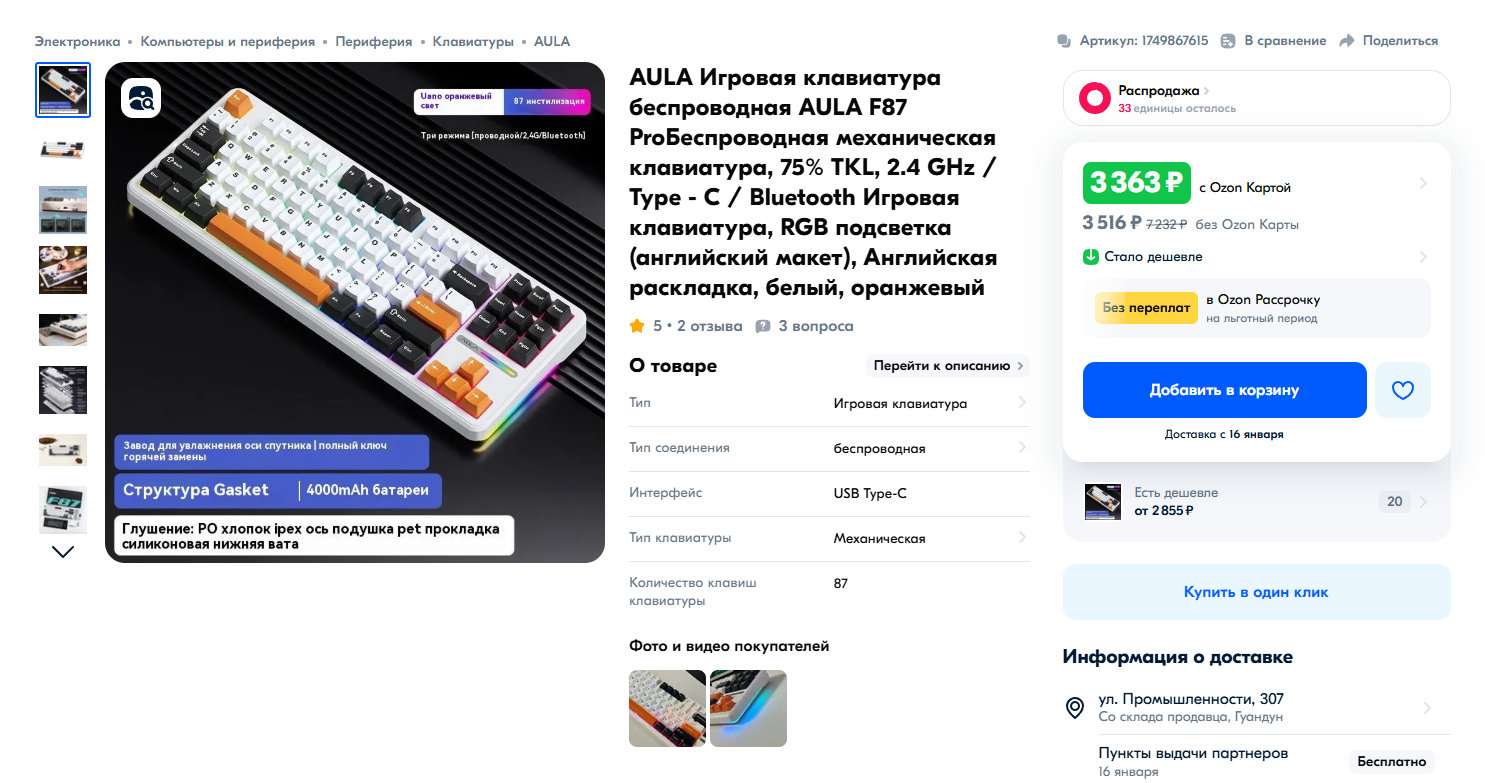The width and height of the screenshot is (1485, 783).
Task: Expand thumbnail list with down chevron
Action: 63,551
